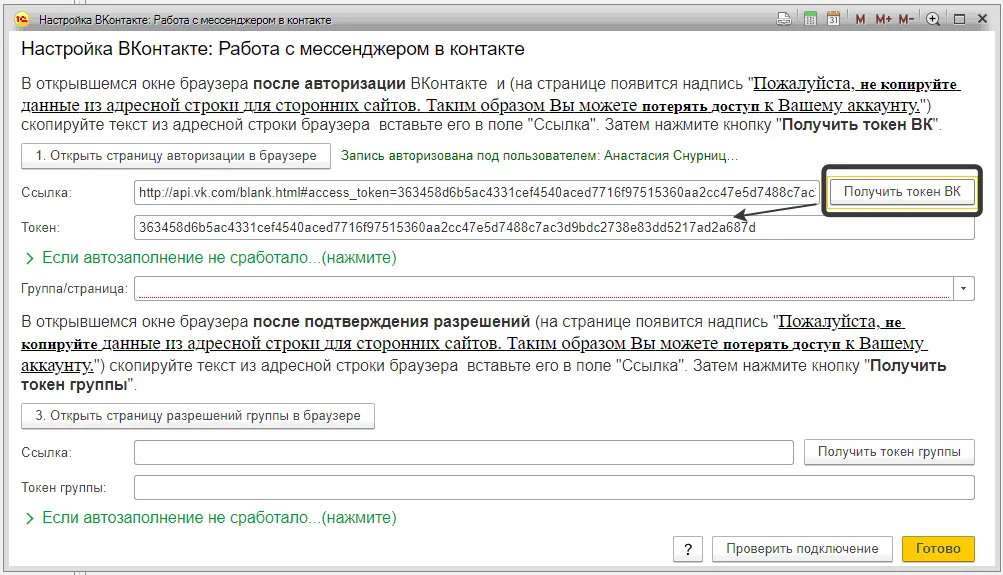
Task: Maximize the settings window
Action: 960,19
